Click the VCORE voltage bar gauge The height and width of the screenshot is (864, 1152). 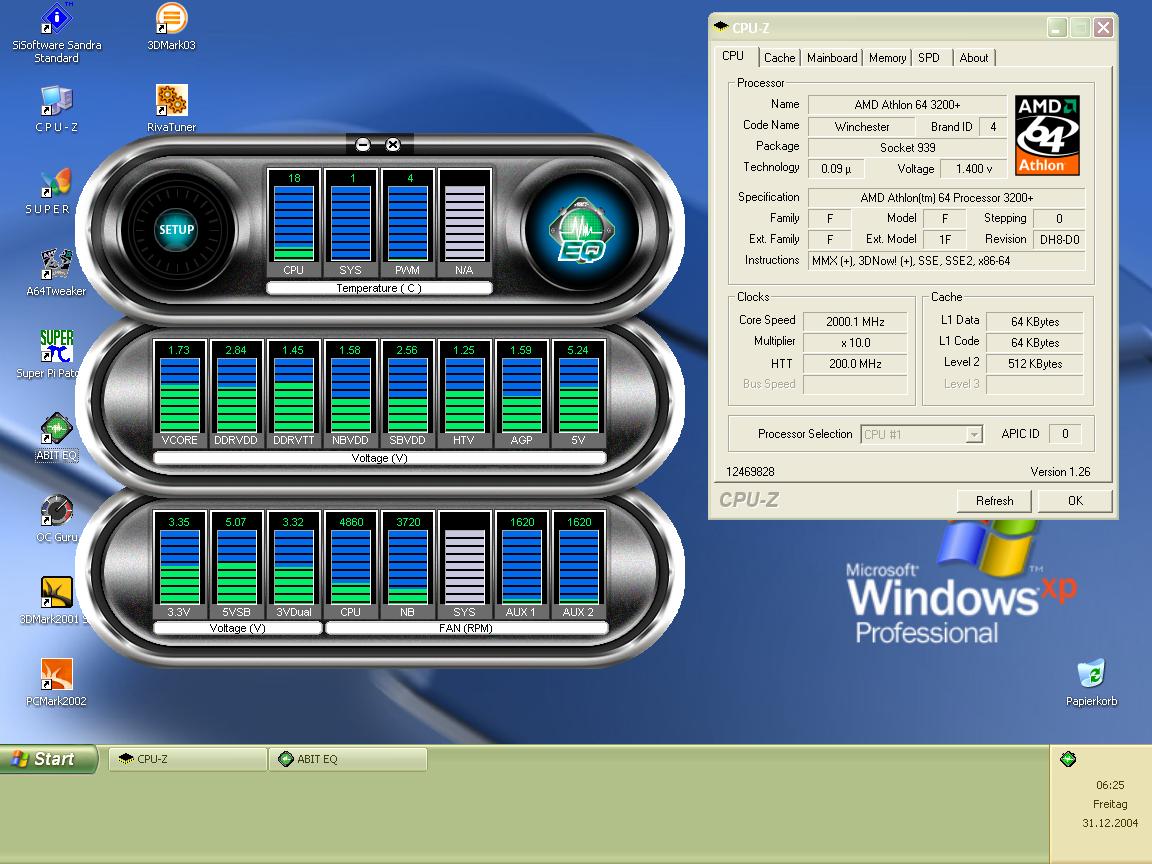180,395
